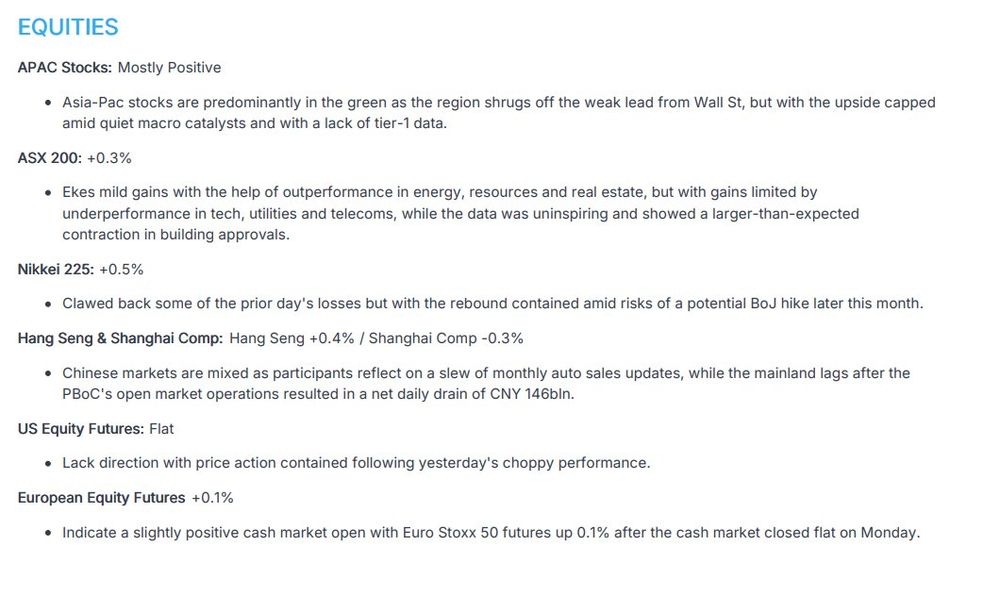Click bullet beside Asia-Pac stocks paragraph
The height and width of the screenshot is (609, 1000).
click(x=48, y=103)
